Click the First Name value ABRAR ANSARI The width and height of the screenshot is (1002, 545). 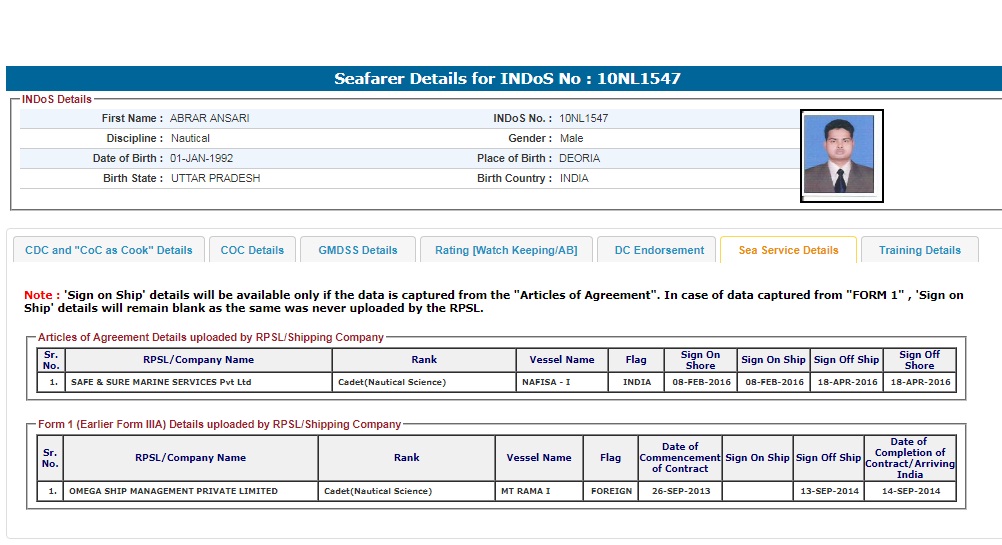(x=209, y=118)
